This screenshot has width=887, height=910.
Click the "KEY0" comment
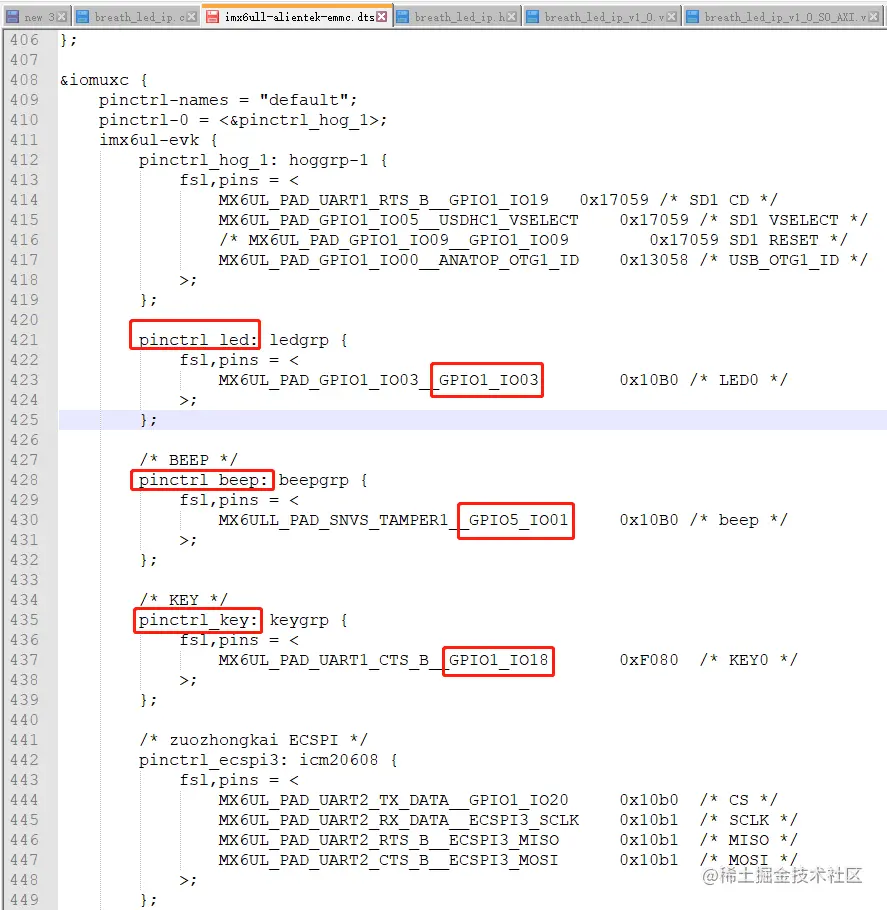point(749,660)
